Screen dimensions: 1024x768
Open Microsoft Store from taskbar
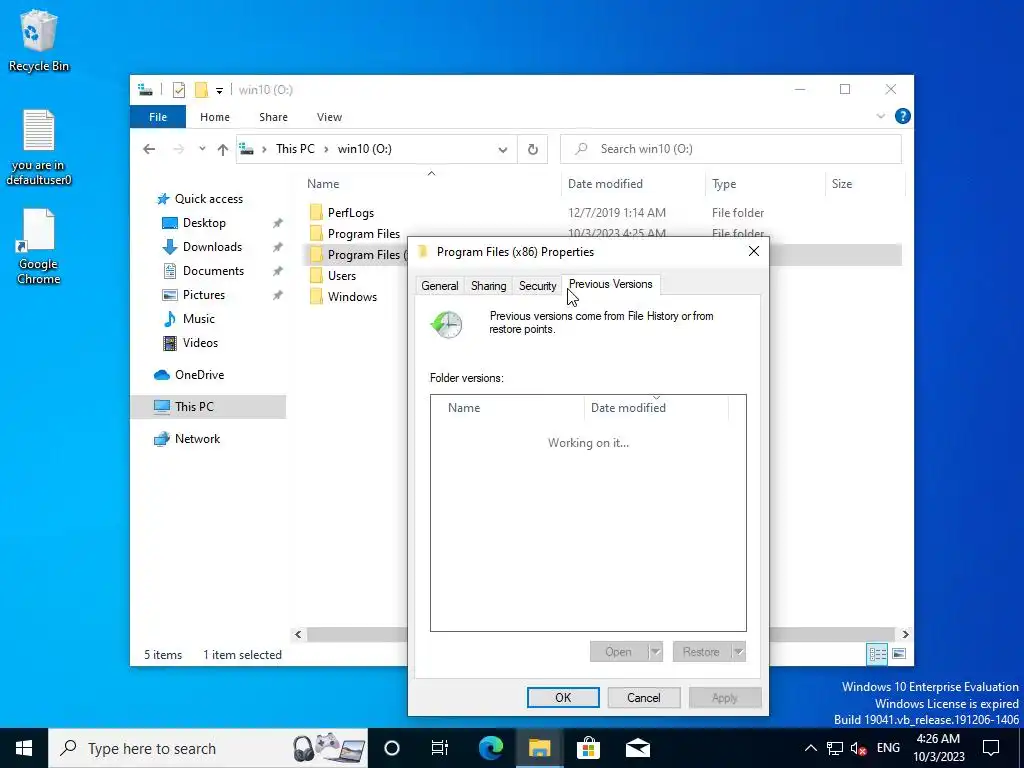click(588, 748)
